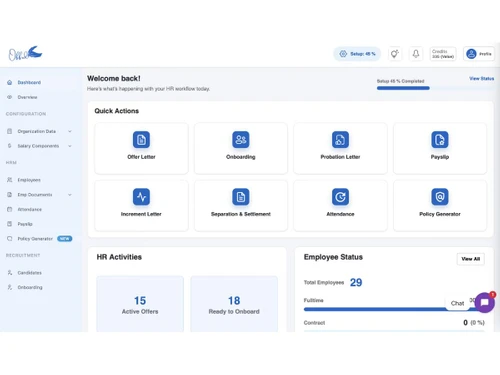Click the 15 Active Offers card
Viewport: 500px width, 375px height.
click(x=140, y=304)
